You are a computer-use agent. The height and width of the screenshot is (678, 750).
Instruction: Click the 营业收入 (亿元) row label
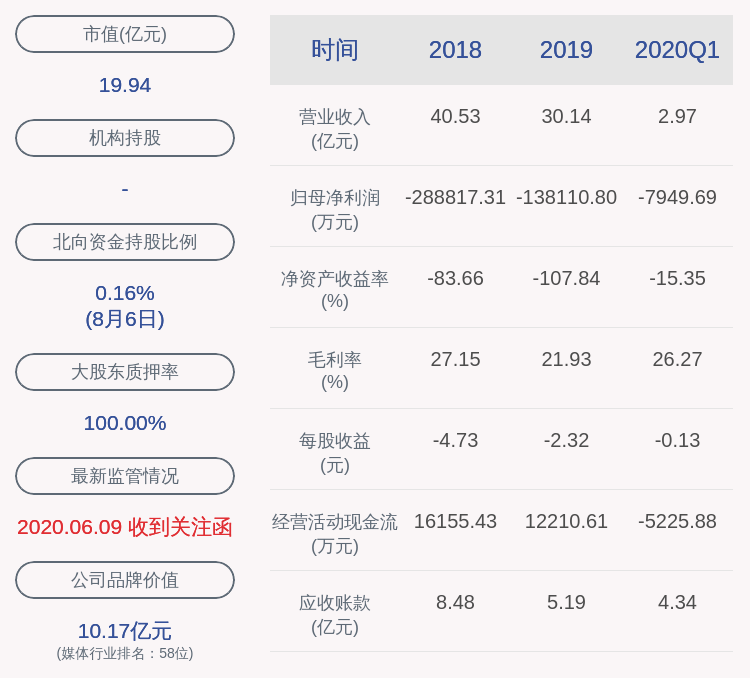click(335, 129)
